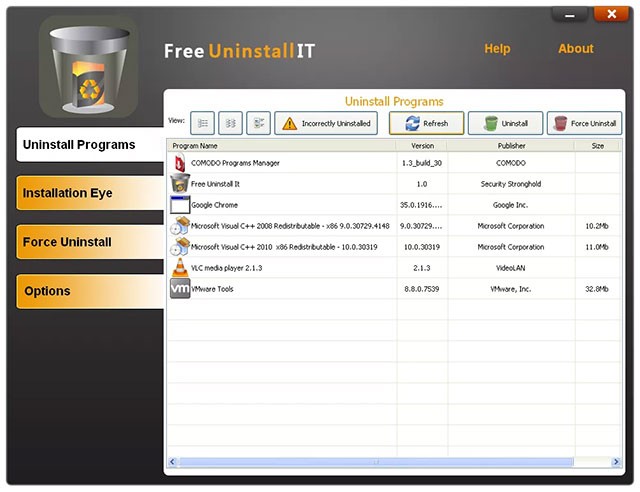Click the third view mode icon
Screen dimensions: 640x492
coord(258,123)
